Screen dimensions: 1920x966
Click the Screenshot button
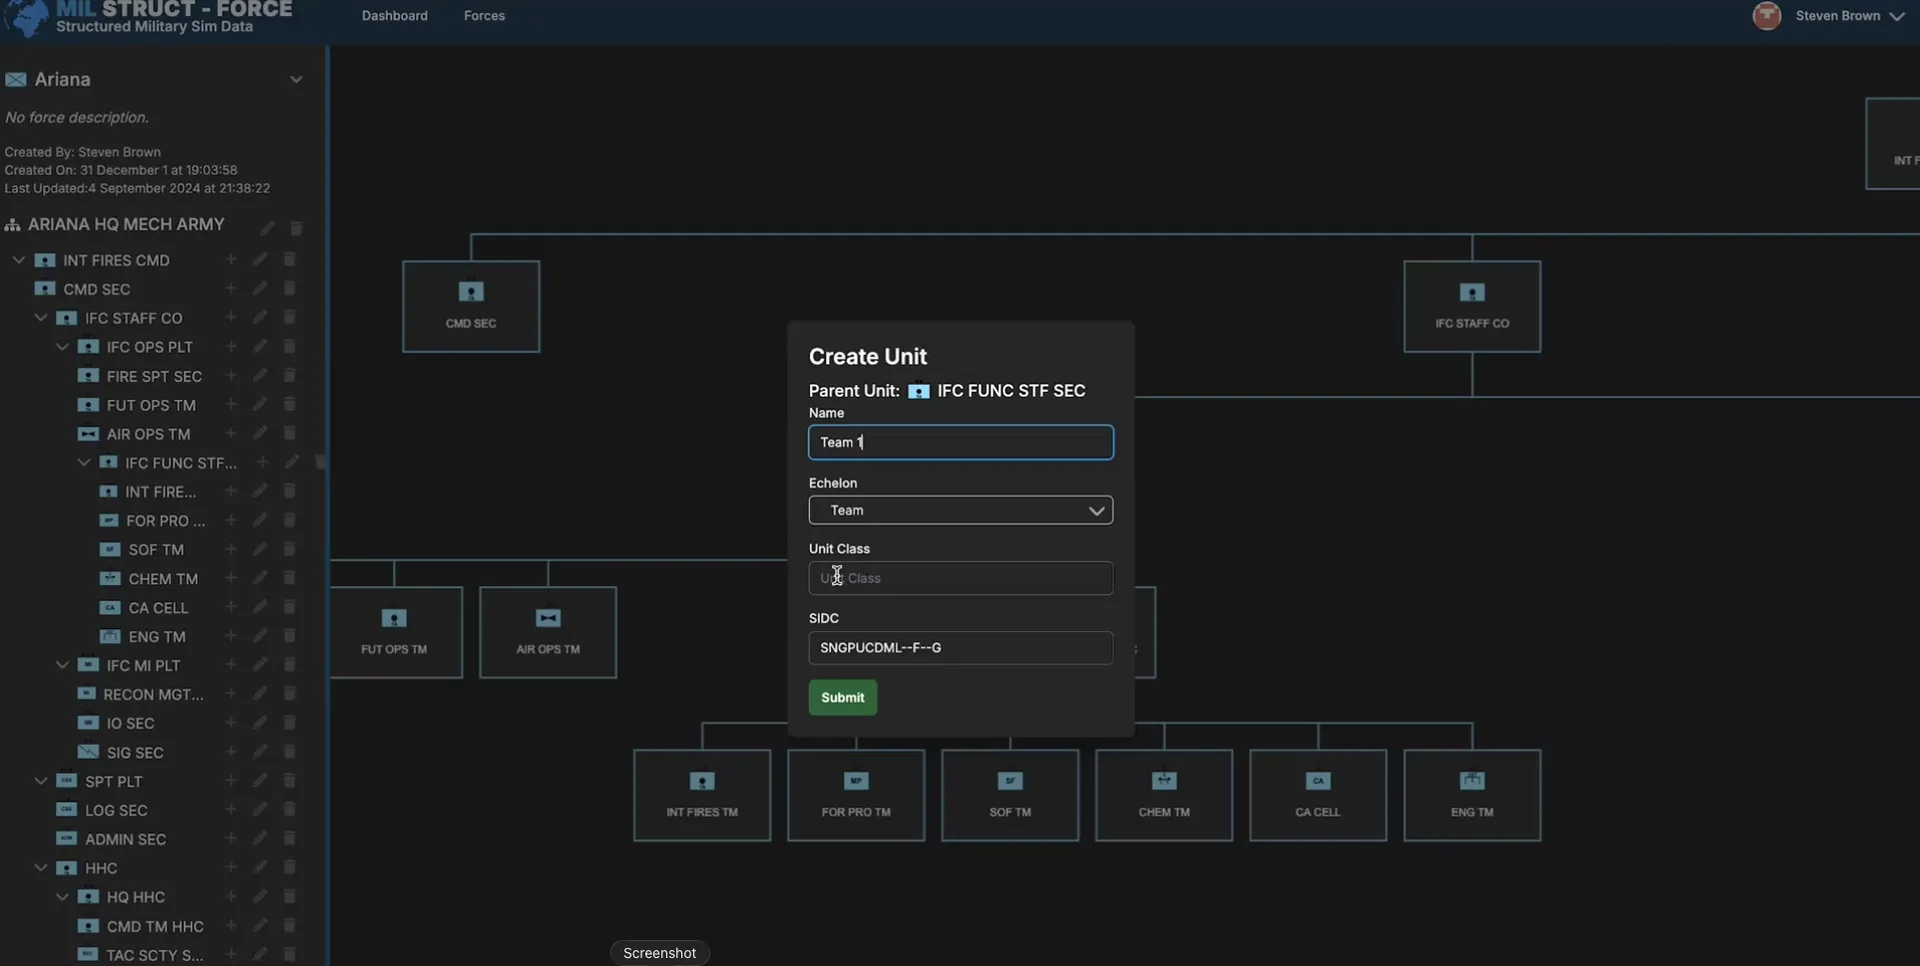tap(659, 952)
